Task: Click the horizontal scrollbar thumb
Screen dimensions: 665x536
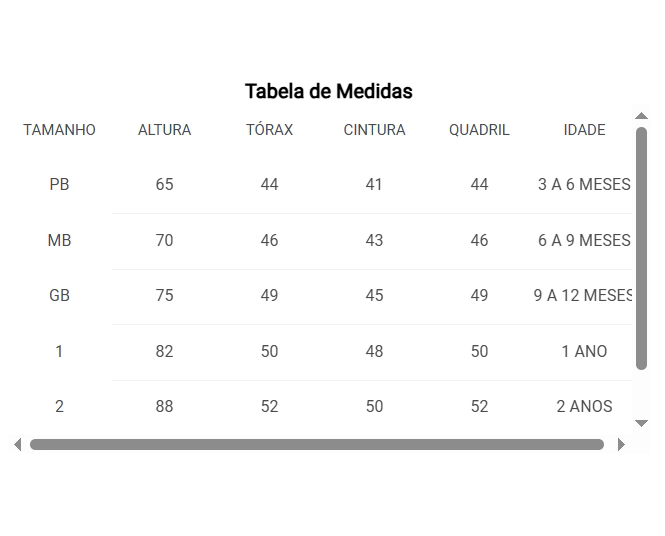Action: 317,444
